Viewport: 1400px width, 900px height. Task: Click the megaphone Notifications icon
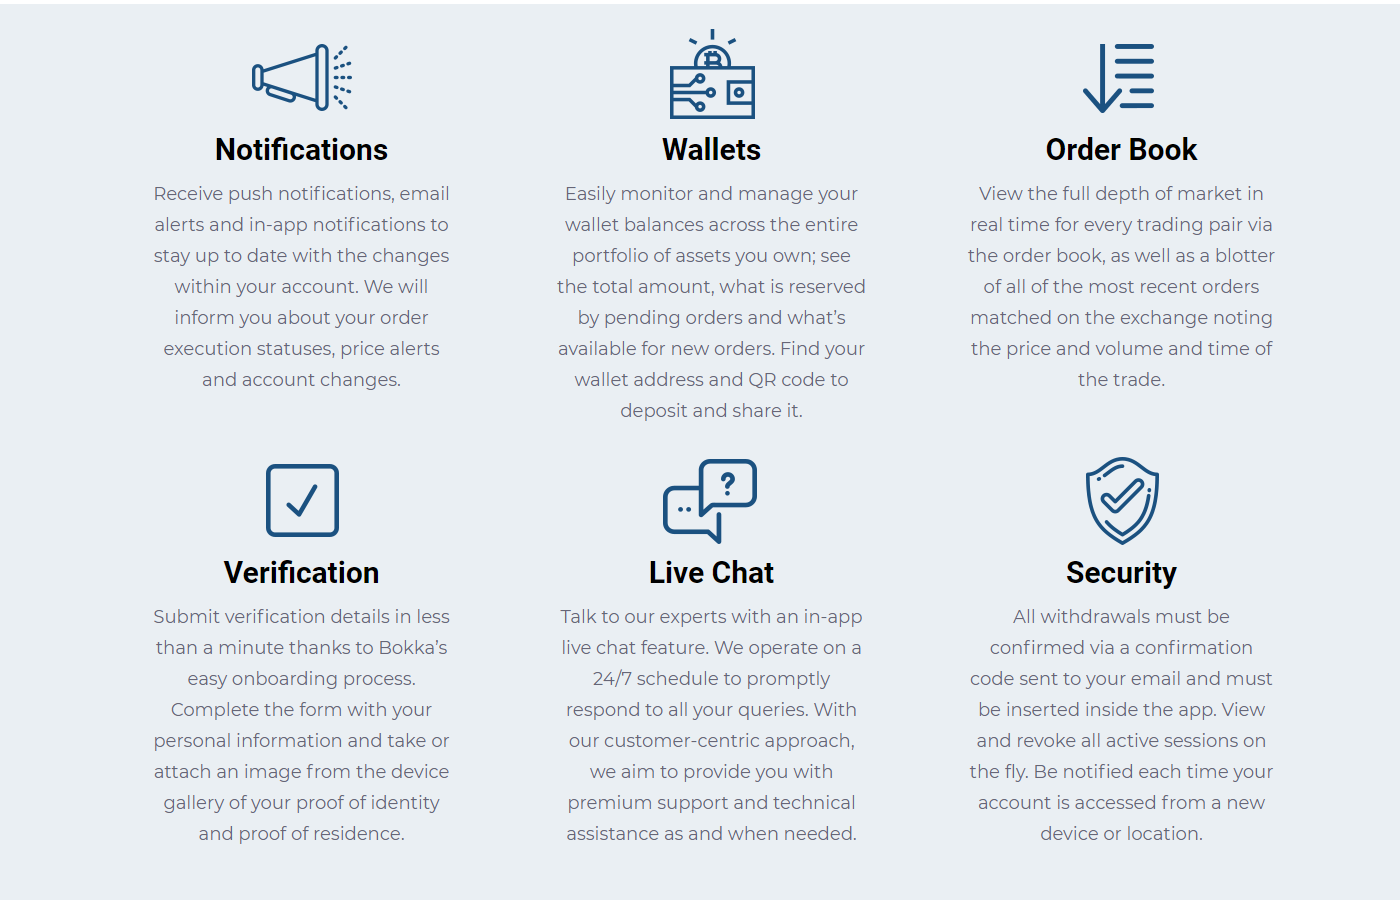tap(302, 77)
